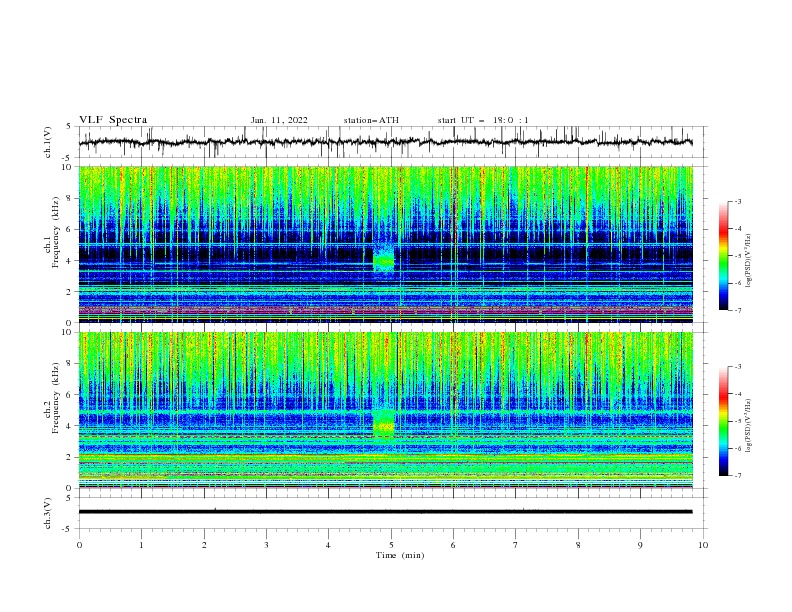Click the 'ch.3(V)' axis label
The width and height of the screenshot is (792, 612).
[x=48, y=513]
